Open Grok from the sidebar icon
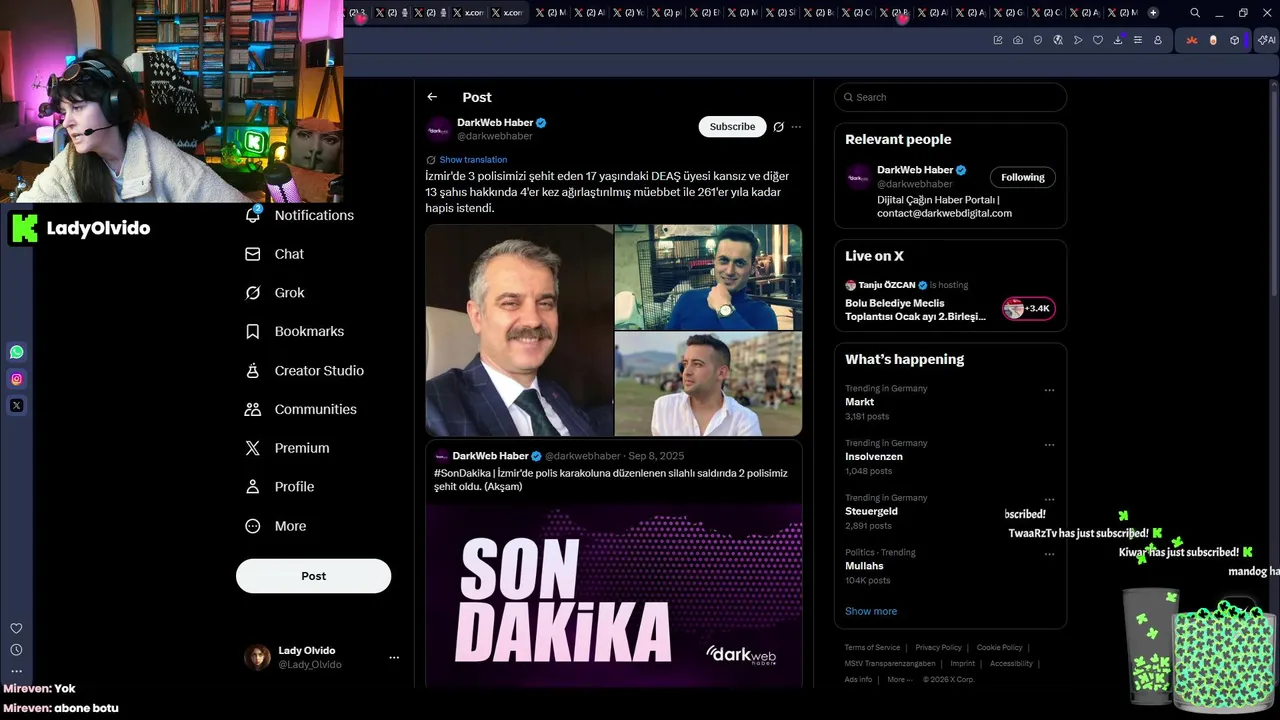The image size is (1280, 720). tap(253, 293)
